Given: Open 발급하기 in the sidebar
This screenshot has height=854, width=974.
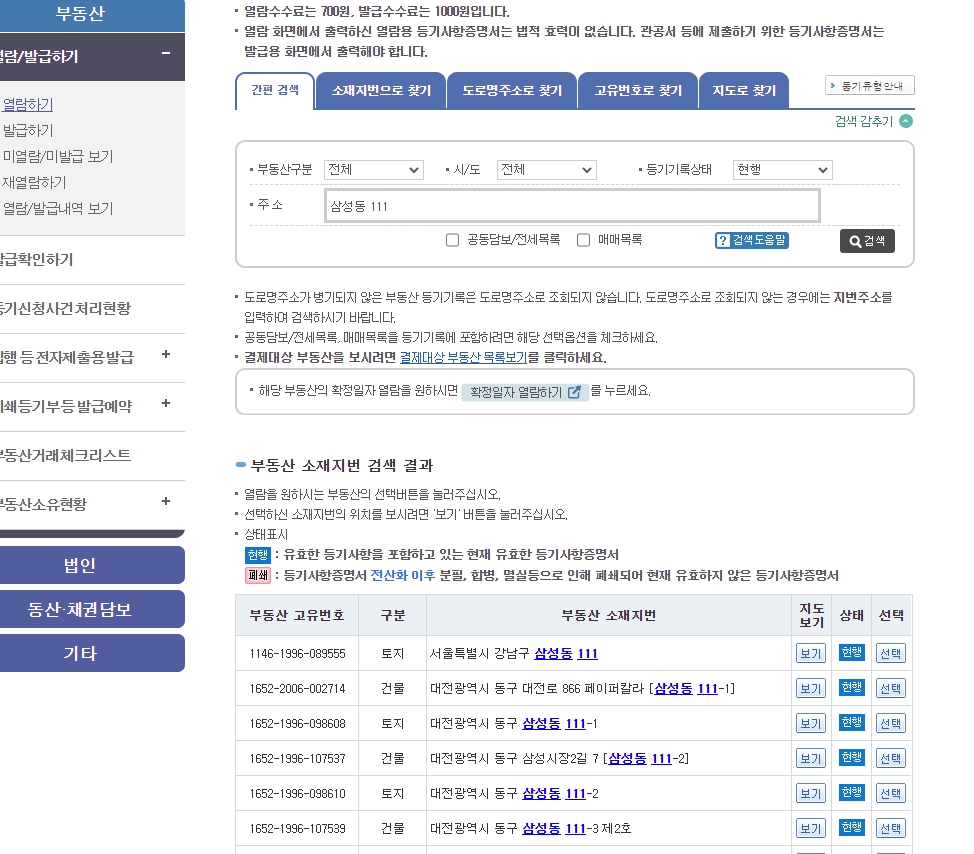Looking at the screenshot, I should coord(27,130).
